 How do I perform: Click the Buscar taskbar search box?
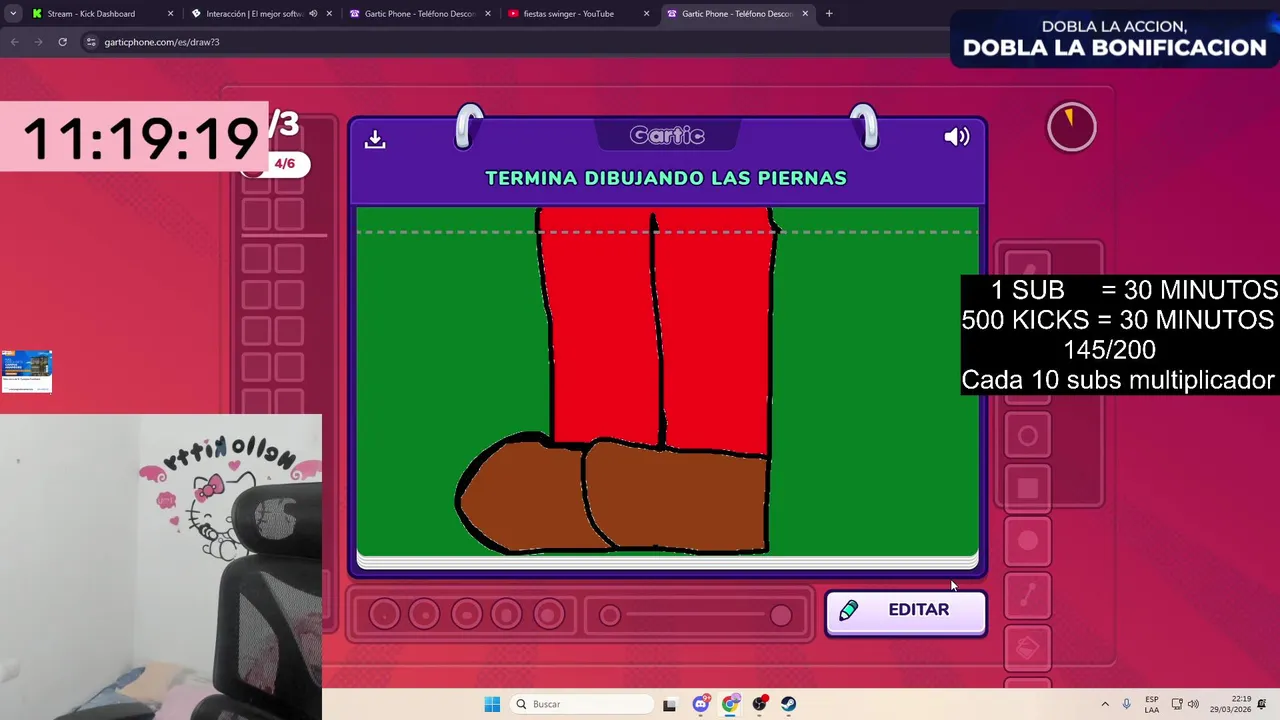(x=581, y=704)
